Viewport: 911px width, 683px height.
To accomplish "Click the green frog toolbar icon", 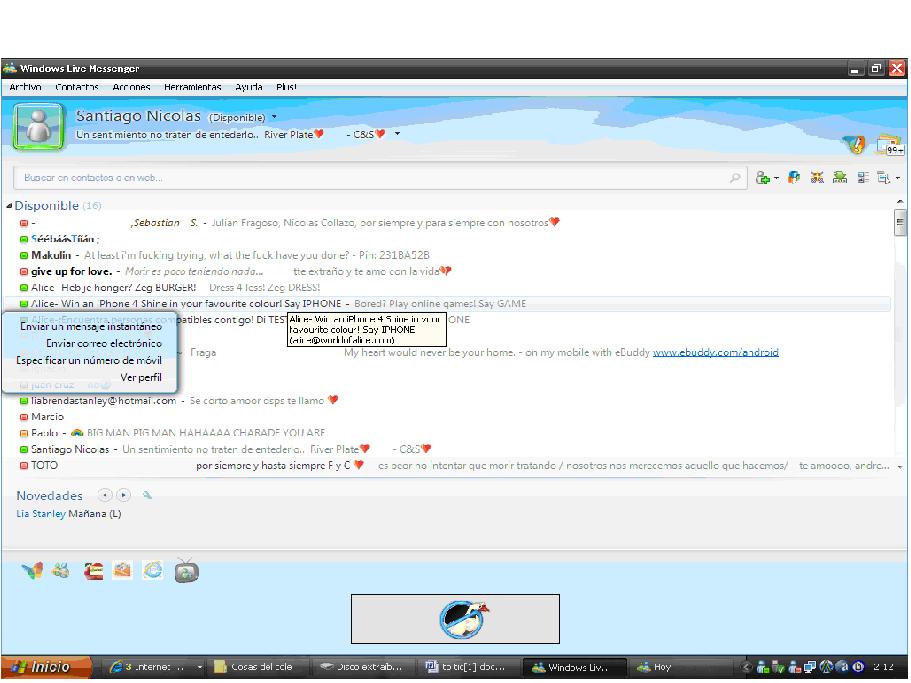I will (x=840, y=177).
